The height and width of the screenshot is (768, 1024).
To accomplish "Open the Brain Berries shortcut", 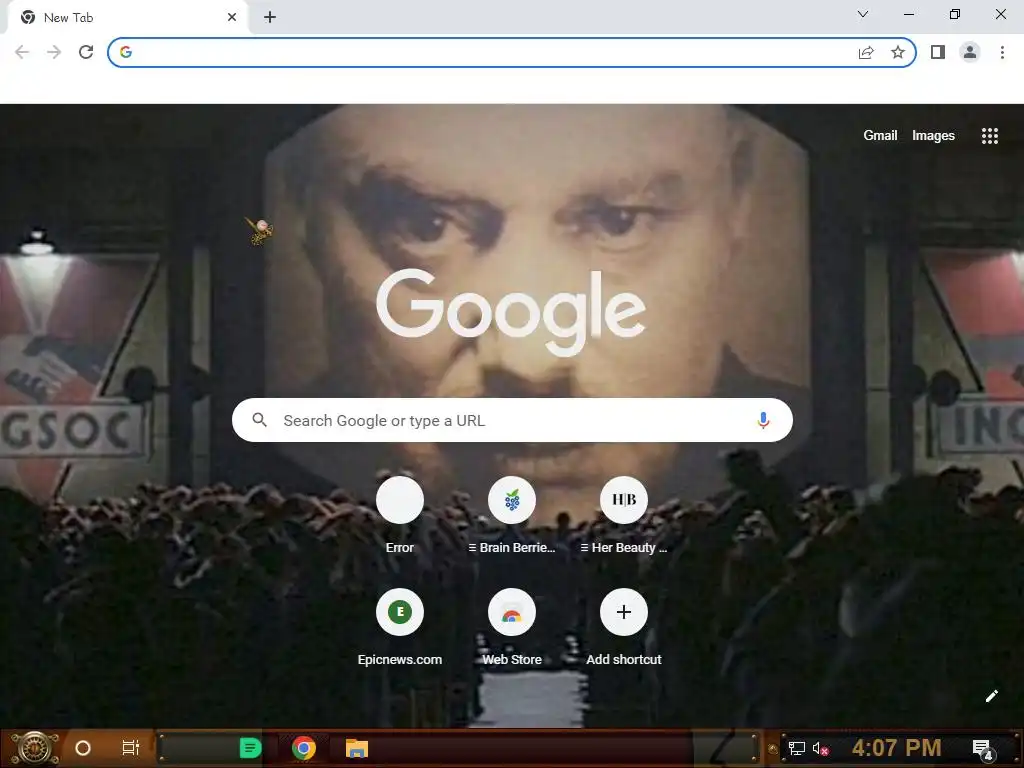I will (x=512, y=515).
